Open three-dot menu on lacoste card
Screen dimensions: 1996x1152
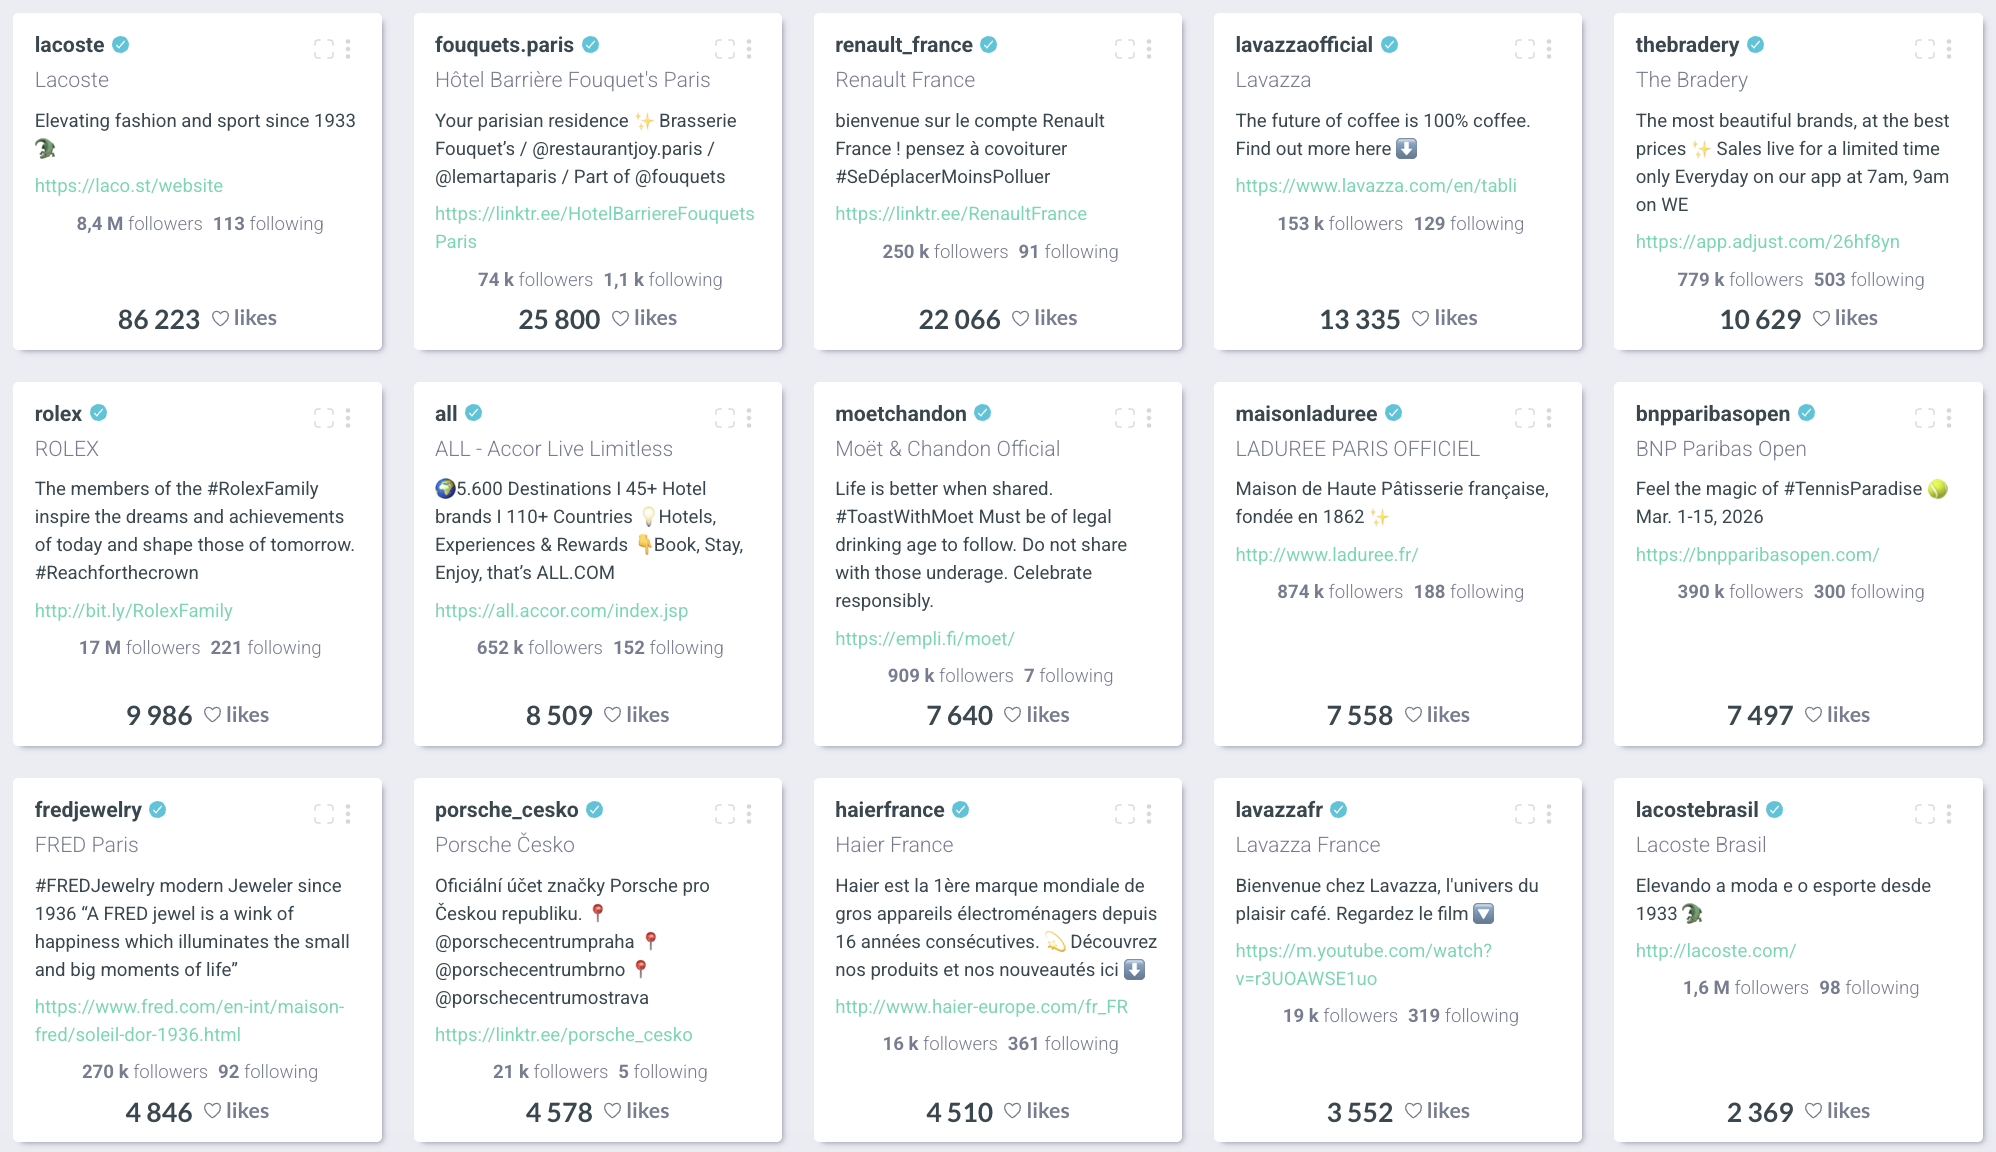point(348,48)
